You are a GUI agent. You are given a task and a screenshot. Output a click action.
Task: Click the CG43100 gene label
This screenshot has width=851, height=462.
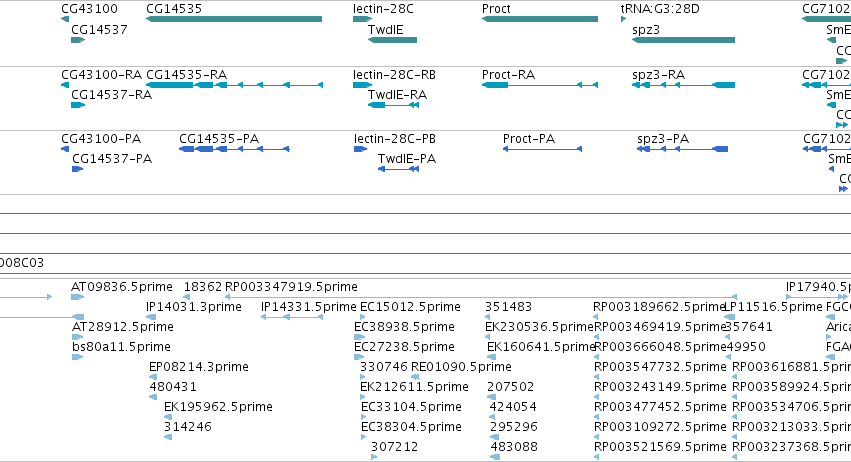[x=89, y=9]
